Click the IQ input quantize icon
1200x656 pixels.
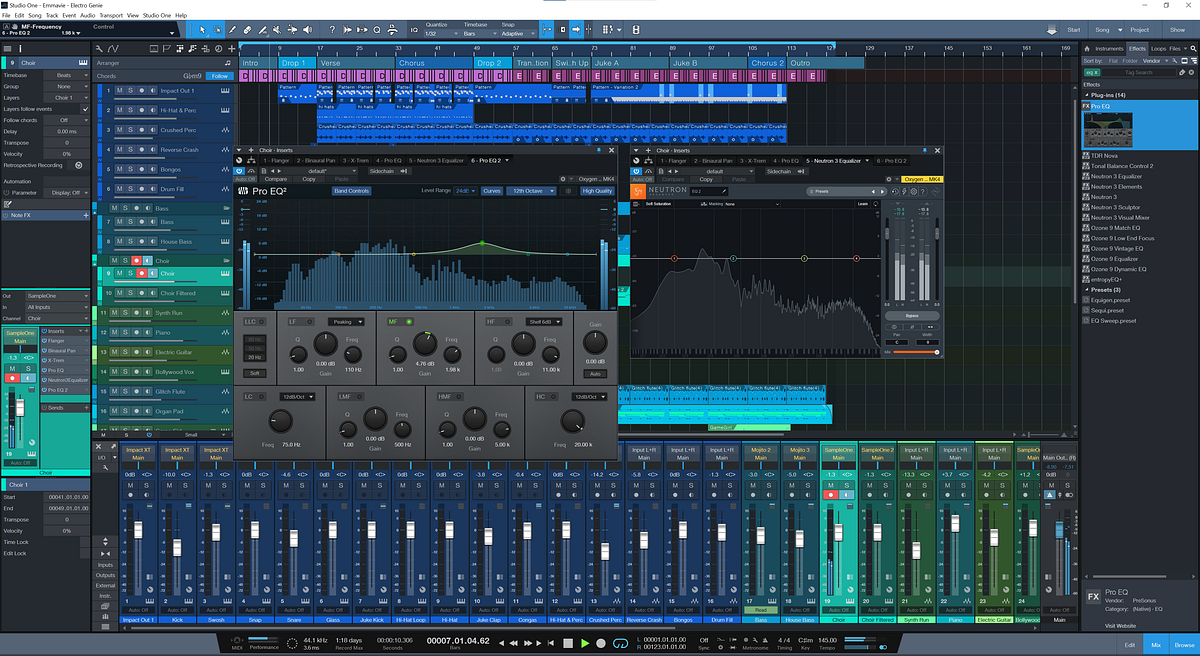(x=414, y=30)
